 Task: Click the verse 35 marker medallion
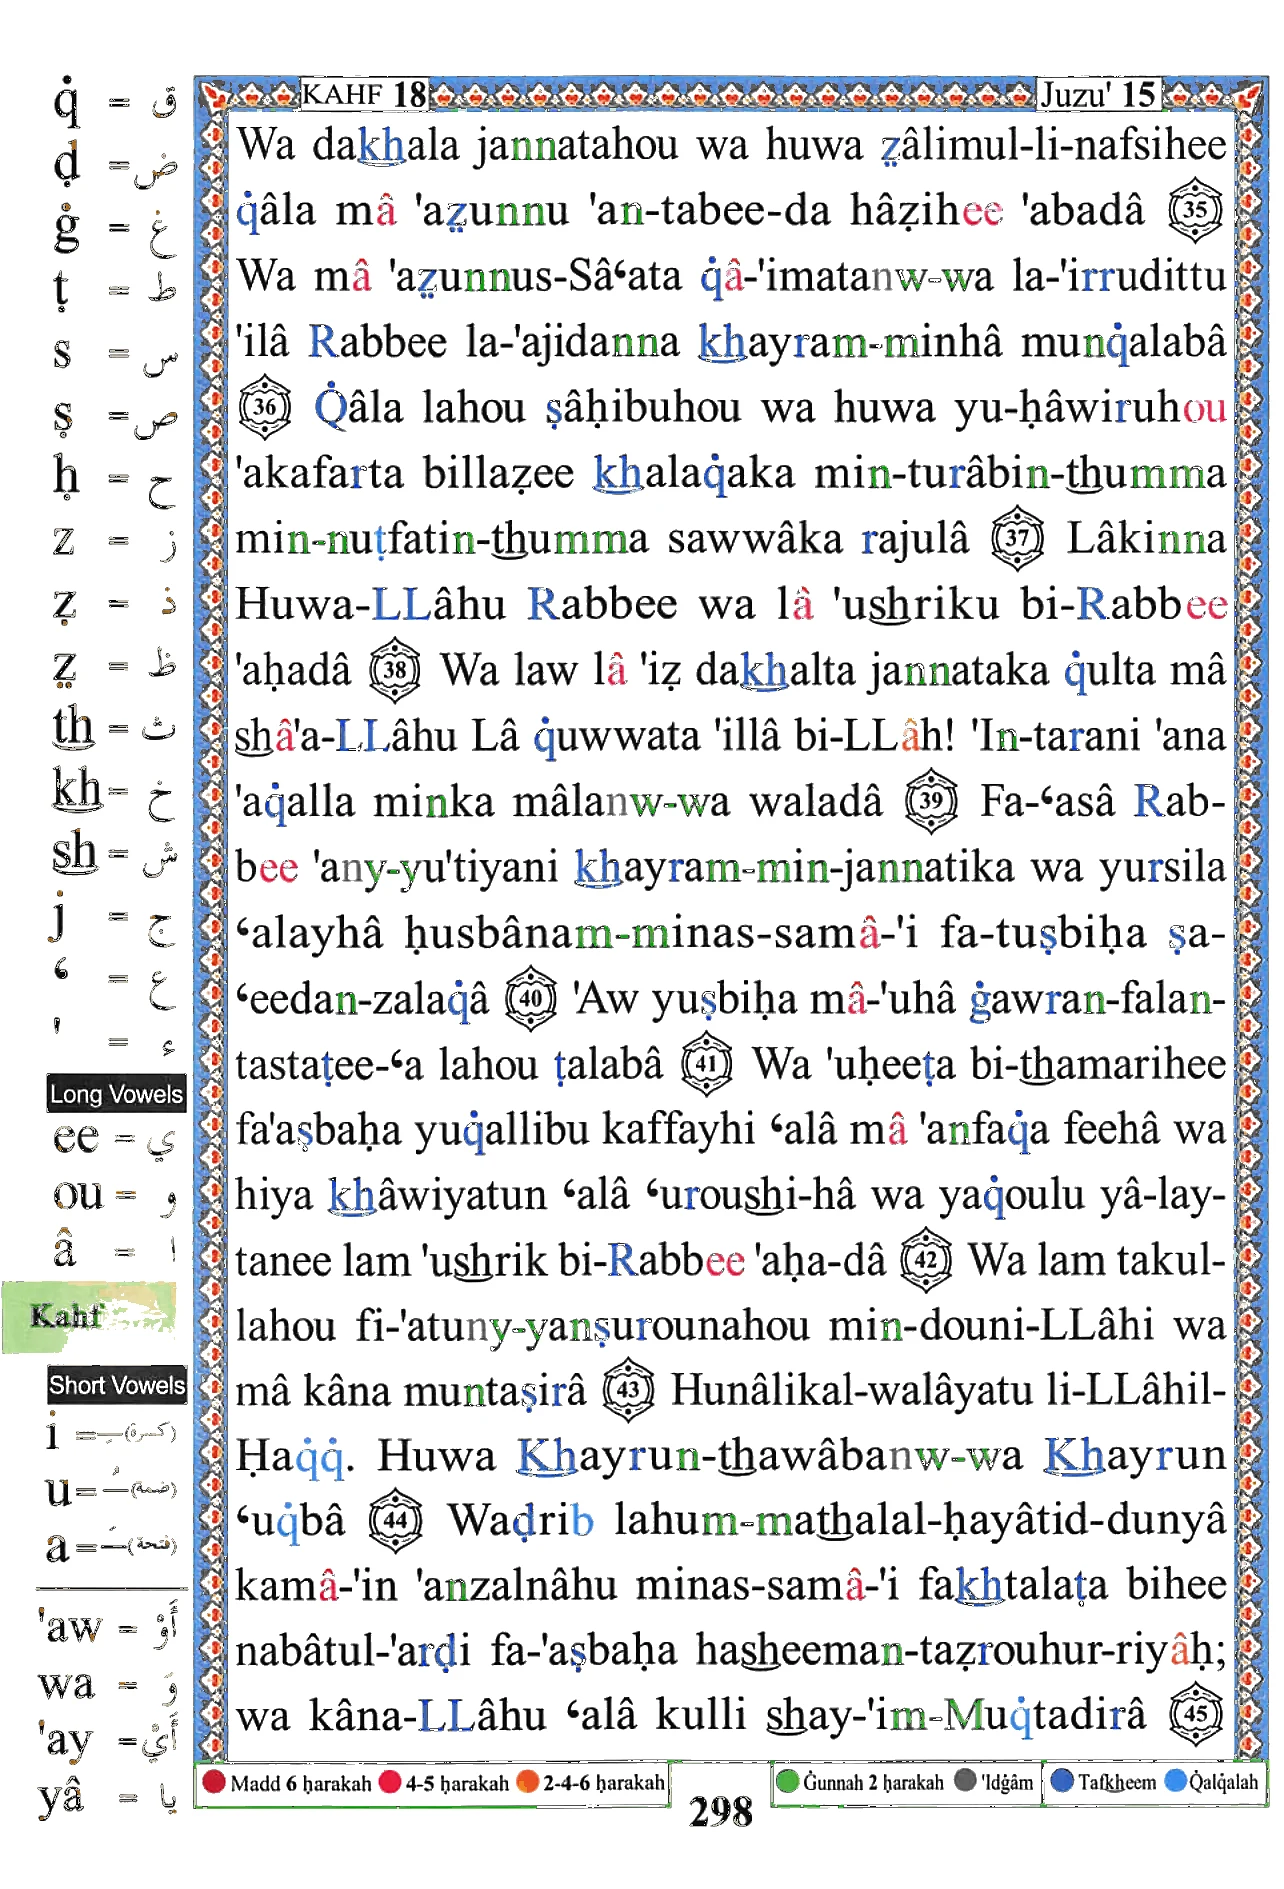(x=1195, y=211)
